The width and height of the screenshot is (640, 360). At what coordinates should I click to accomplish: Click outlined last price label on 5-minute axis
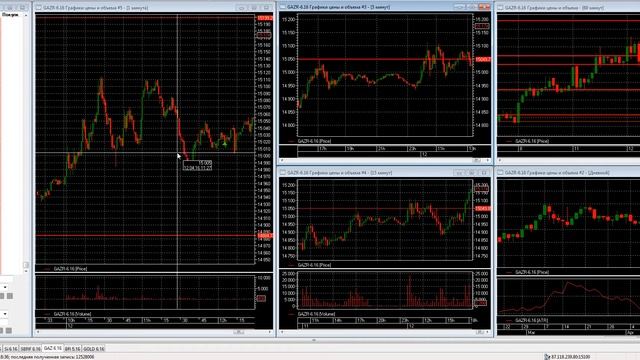point(482,26)
